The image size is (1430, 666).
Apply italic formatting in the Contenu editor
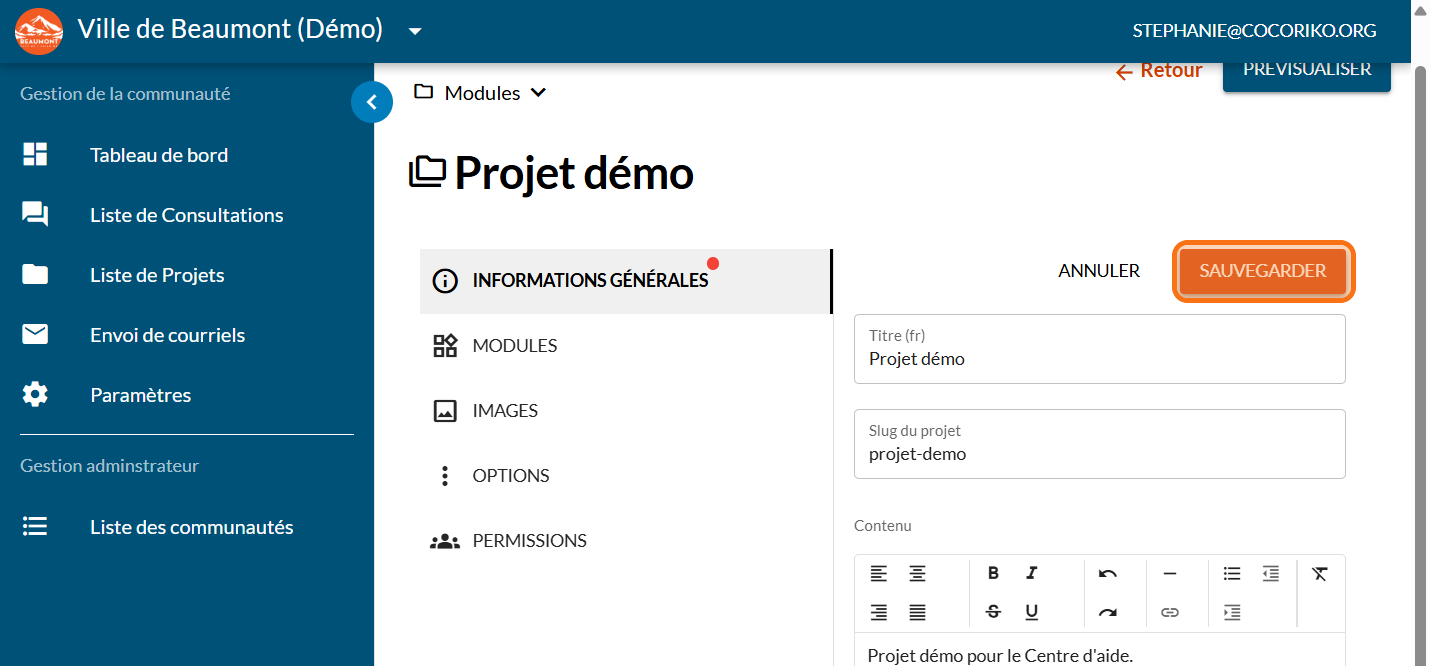pyautogui.click(x=1031, y=573)
